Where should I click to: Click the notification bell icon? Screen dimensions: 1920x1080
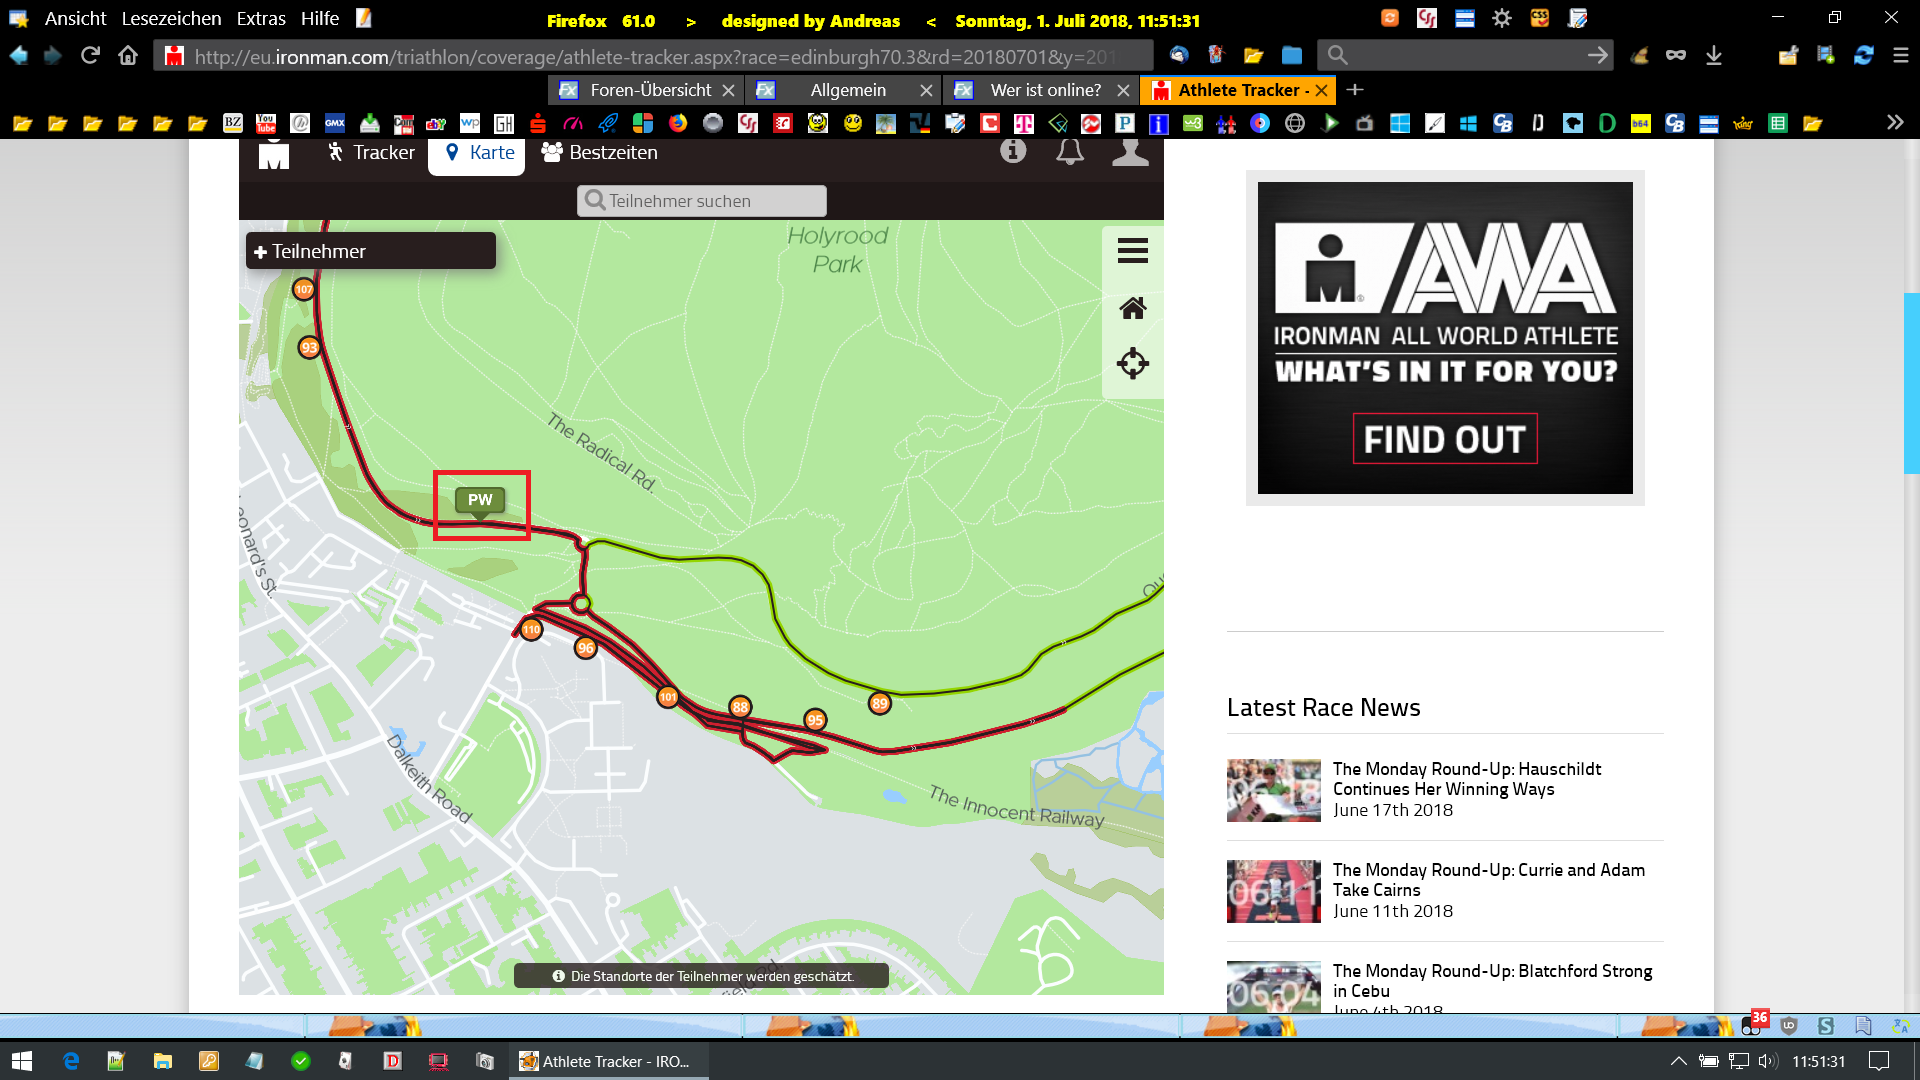point(1069,152)
